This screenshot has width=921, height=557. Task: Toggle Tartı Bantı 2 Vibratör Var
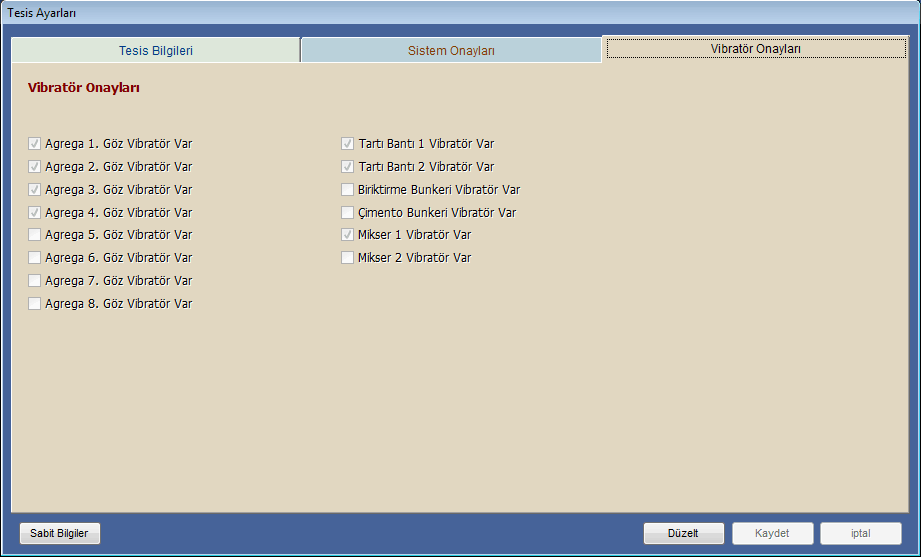point(348,167)
